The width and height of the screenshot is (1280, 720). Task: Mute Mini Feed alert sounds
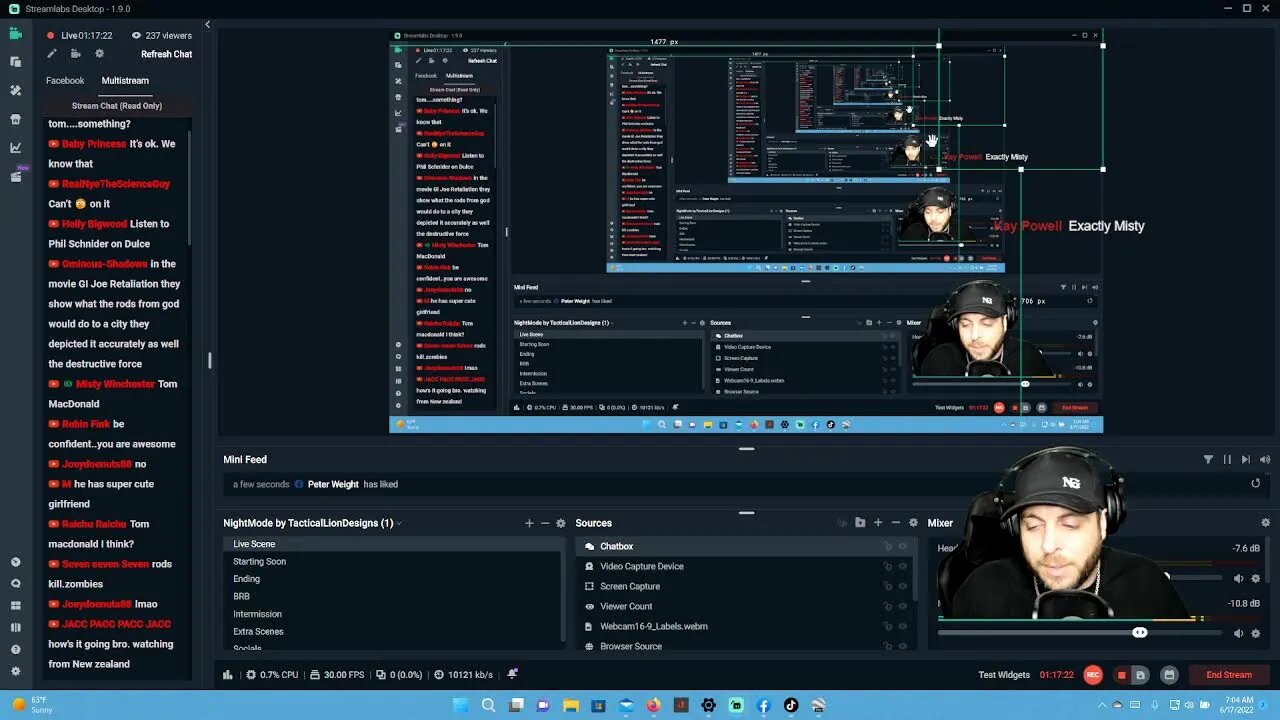(1264, 459)
